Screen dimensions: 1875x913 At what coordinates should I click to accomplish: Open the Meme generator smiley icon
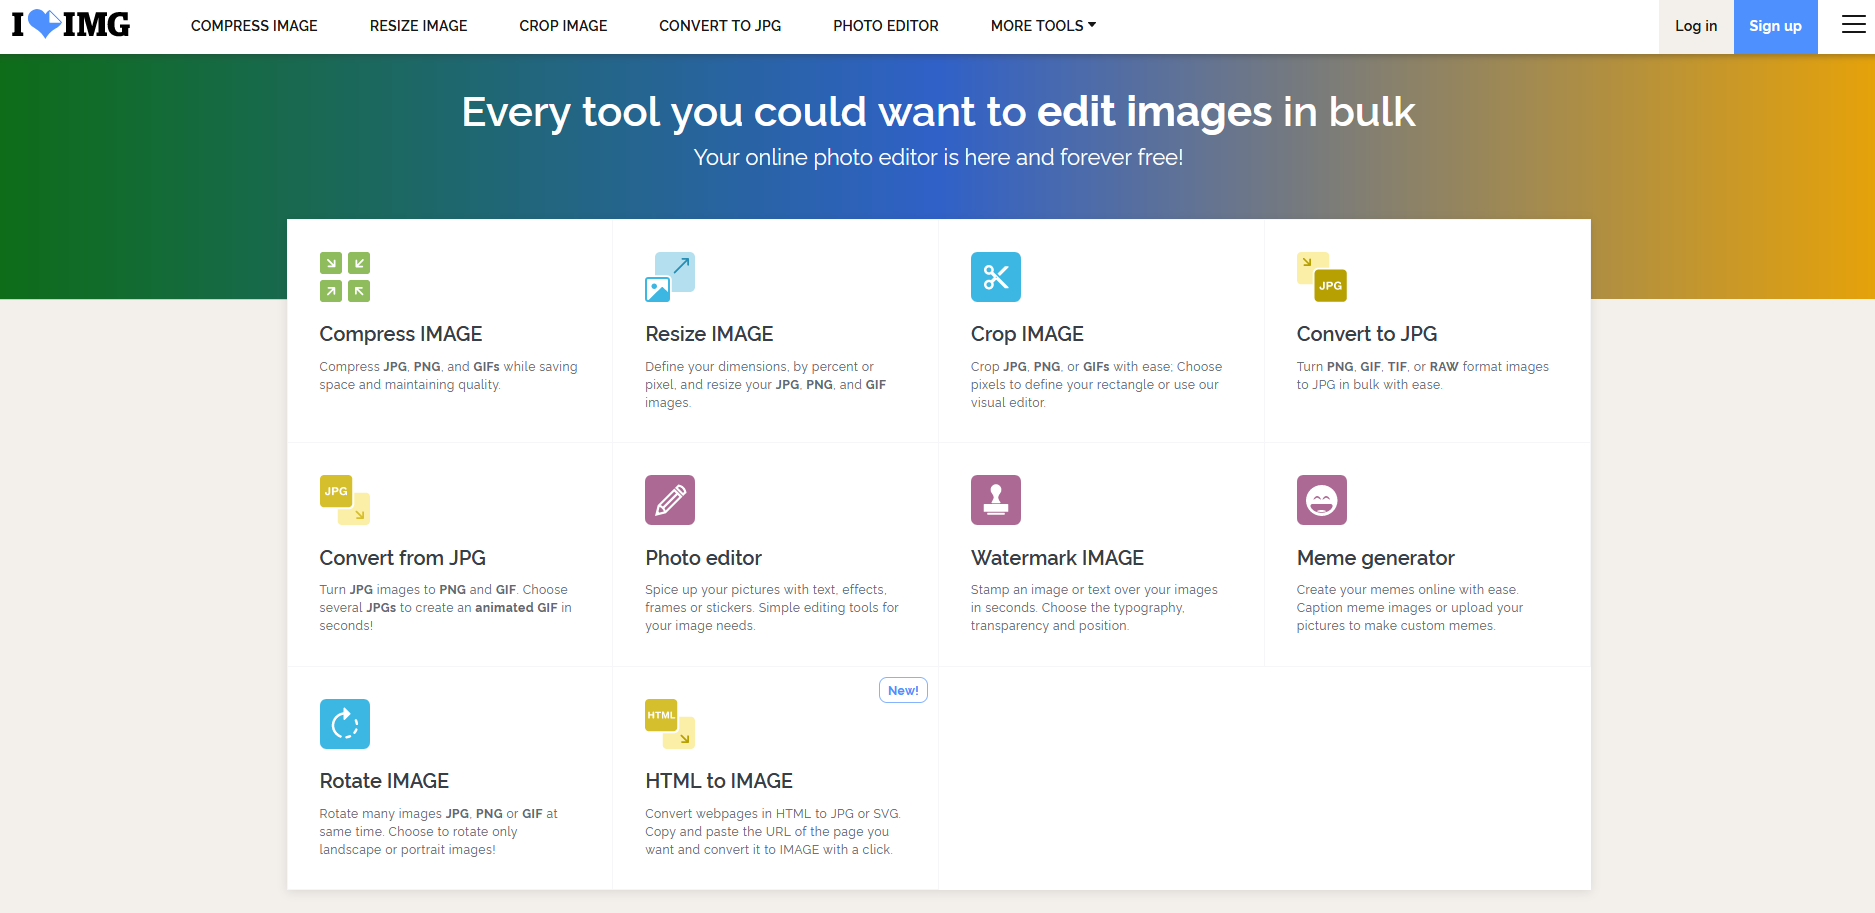point(1321,500)
